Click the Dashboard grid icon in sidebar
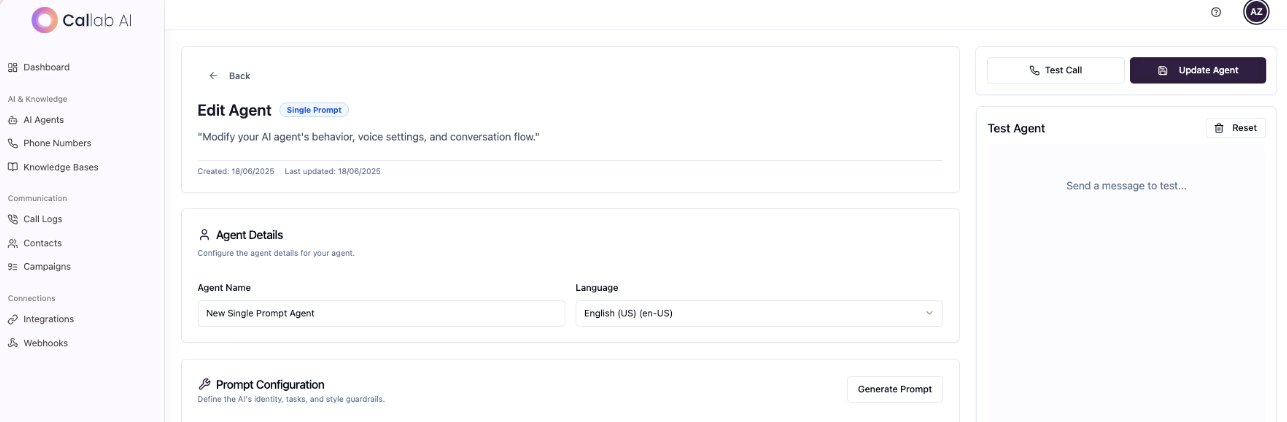This screenshot has height=422, width=1287. (13, 67)
